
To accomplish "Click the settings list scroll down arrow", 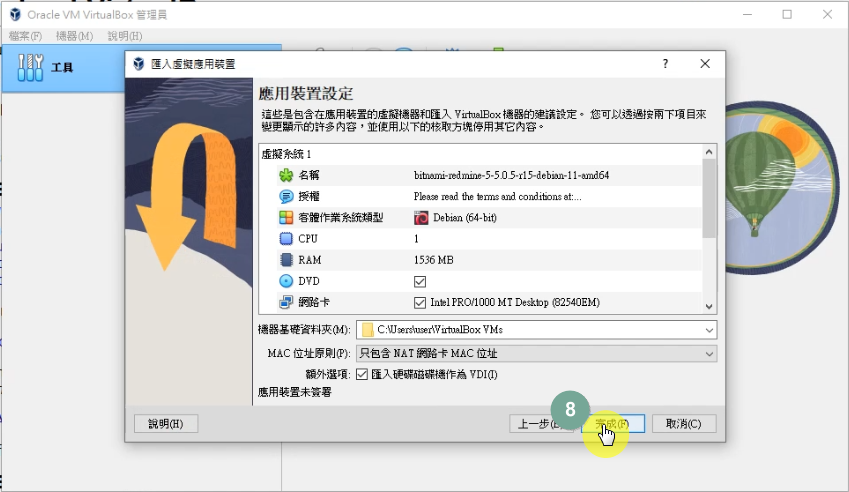I will point(709,306).
